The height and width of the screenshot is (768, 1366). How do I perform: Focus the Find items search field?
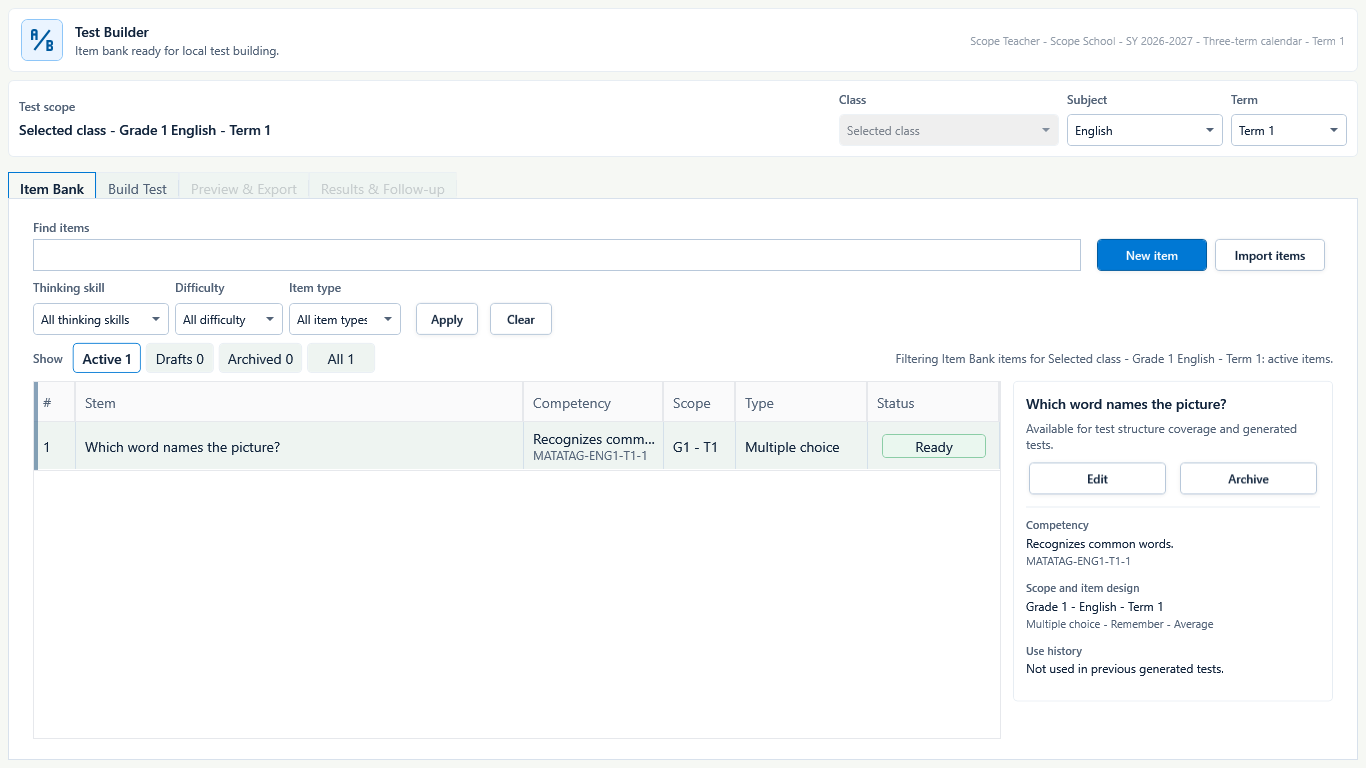[x=557, y=255]
